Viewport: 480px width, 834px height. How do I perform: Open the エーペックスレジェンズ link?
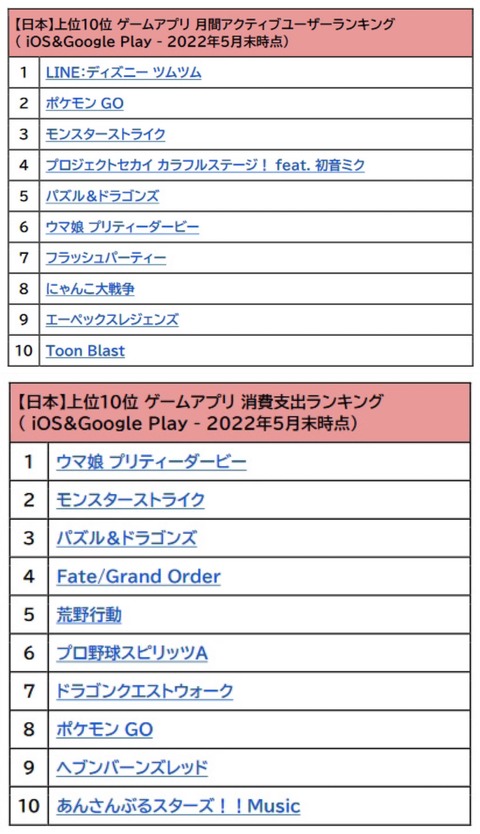[x=112, y=320]
